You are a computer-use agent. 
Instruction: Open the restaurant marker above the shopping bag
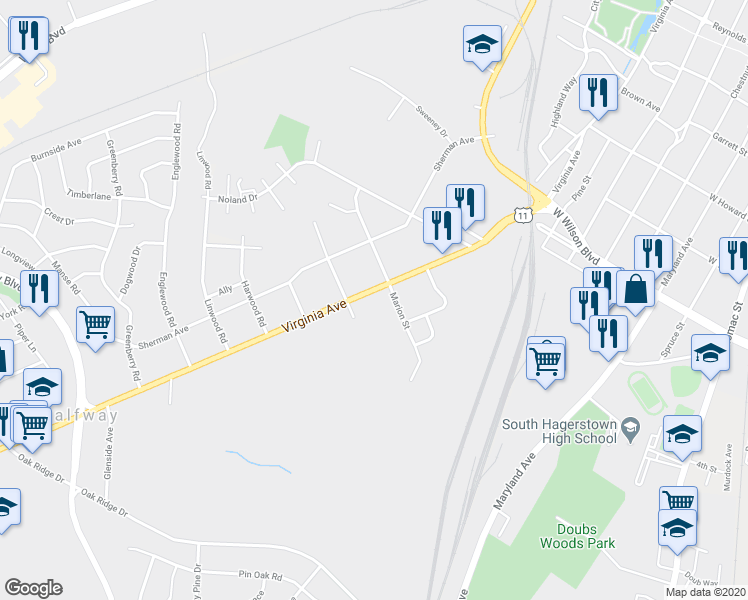tap(654, 257)
